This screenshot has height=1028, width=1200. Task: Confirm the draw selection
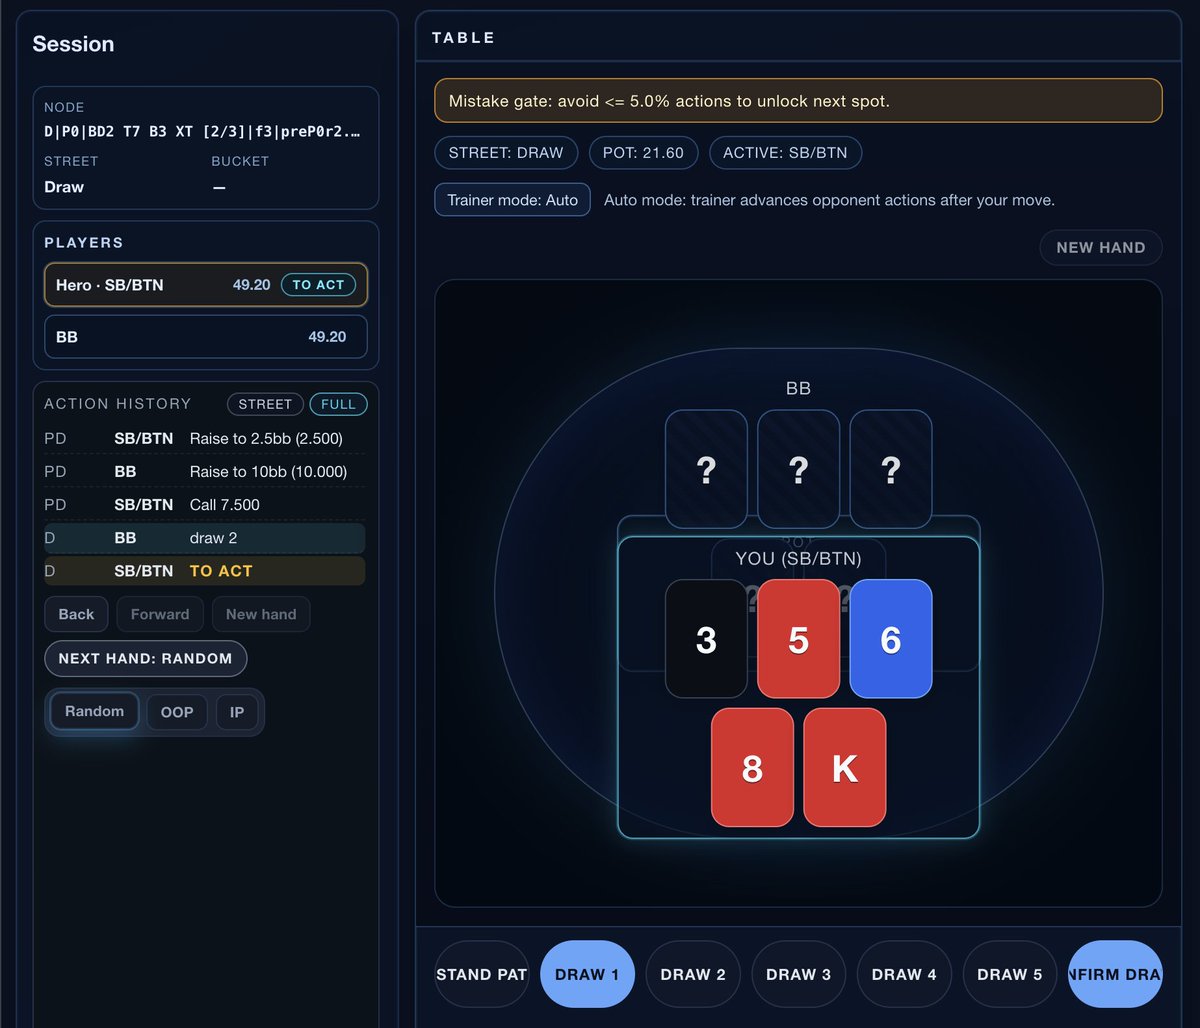(1115, 974)
